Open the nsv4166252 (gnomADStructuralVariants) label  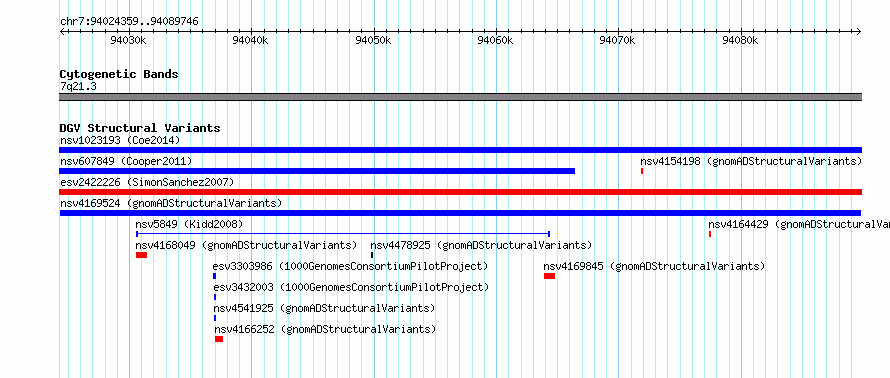click(325, 329)
